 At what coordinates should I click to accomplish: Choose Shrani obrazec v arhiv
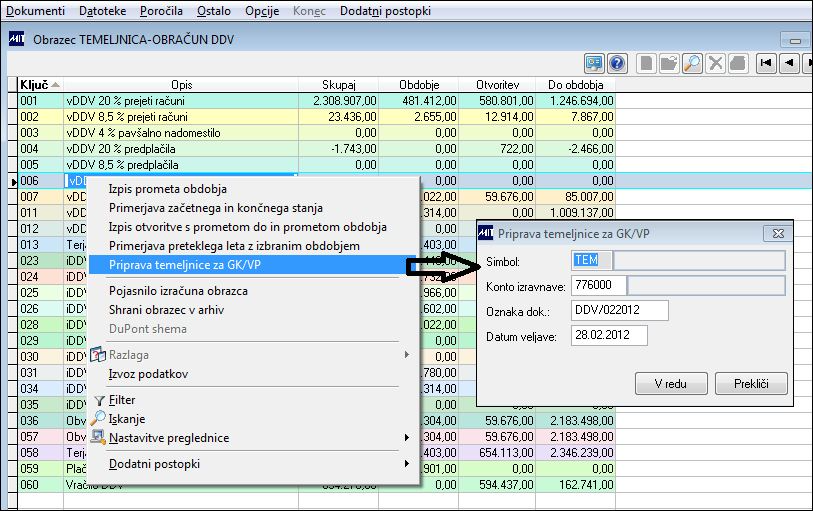[166, 310]
